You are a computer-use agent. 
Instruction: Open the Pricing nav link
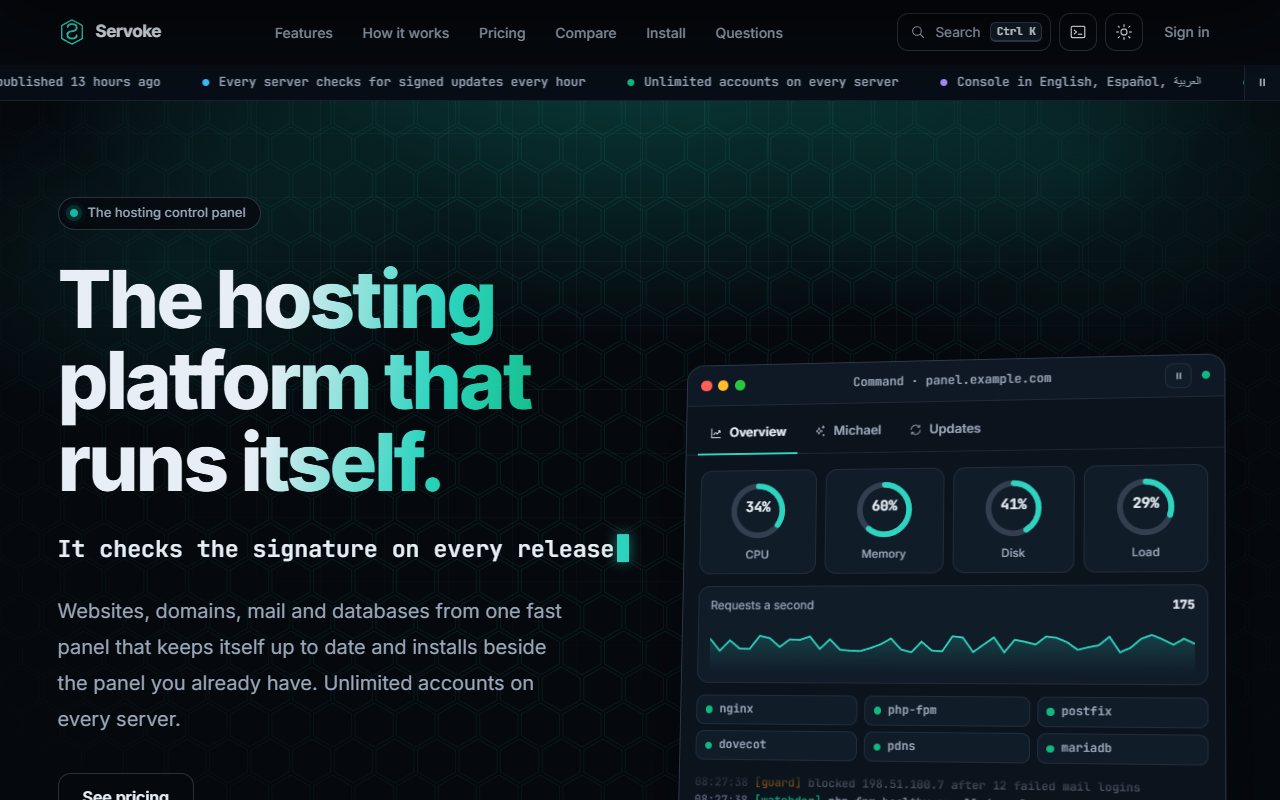point(502,33)
